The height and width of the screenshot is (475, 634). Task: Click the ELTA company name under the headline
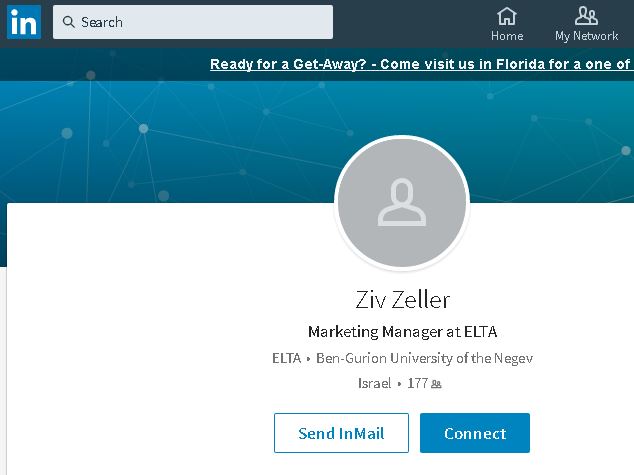point(286,358)
